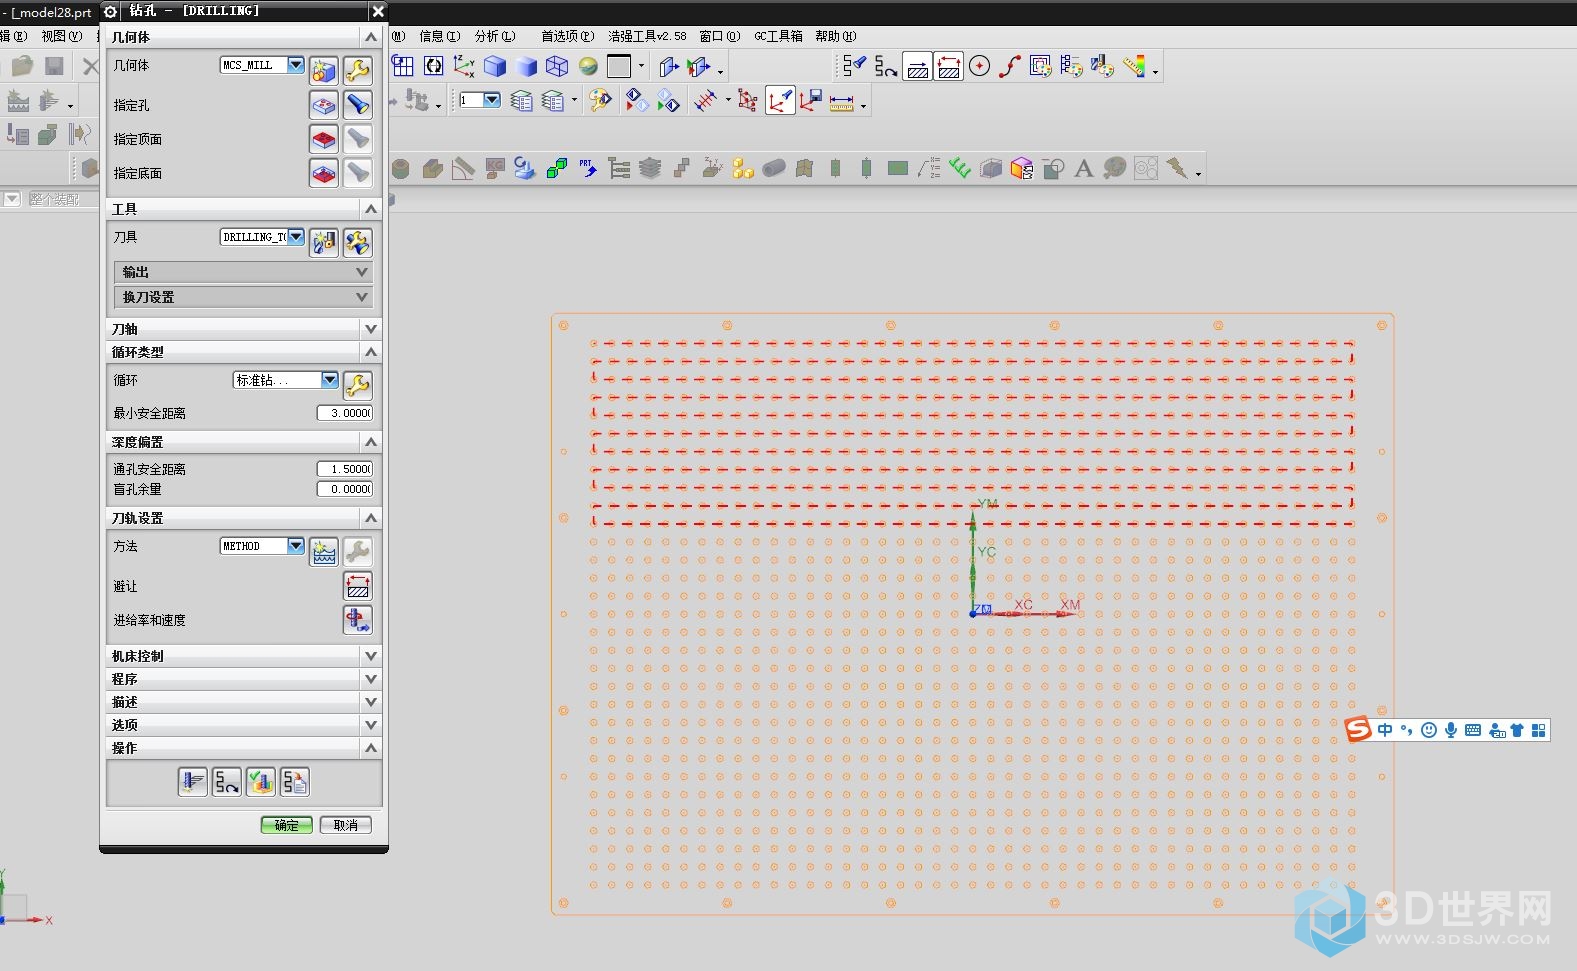Click the Sogou IME '中' language toggle
The image size is (1577, 971).
pyautogui.click(x=1385, y=730)
